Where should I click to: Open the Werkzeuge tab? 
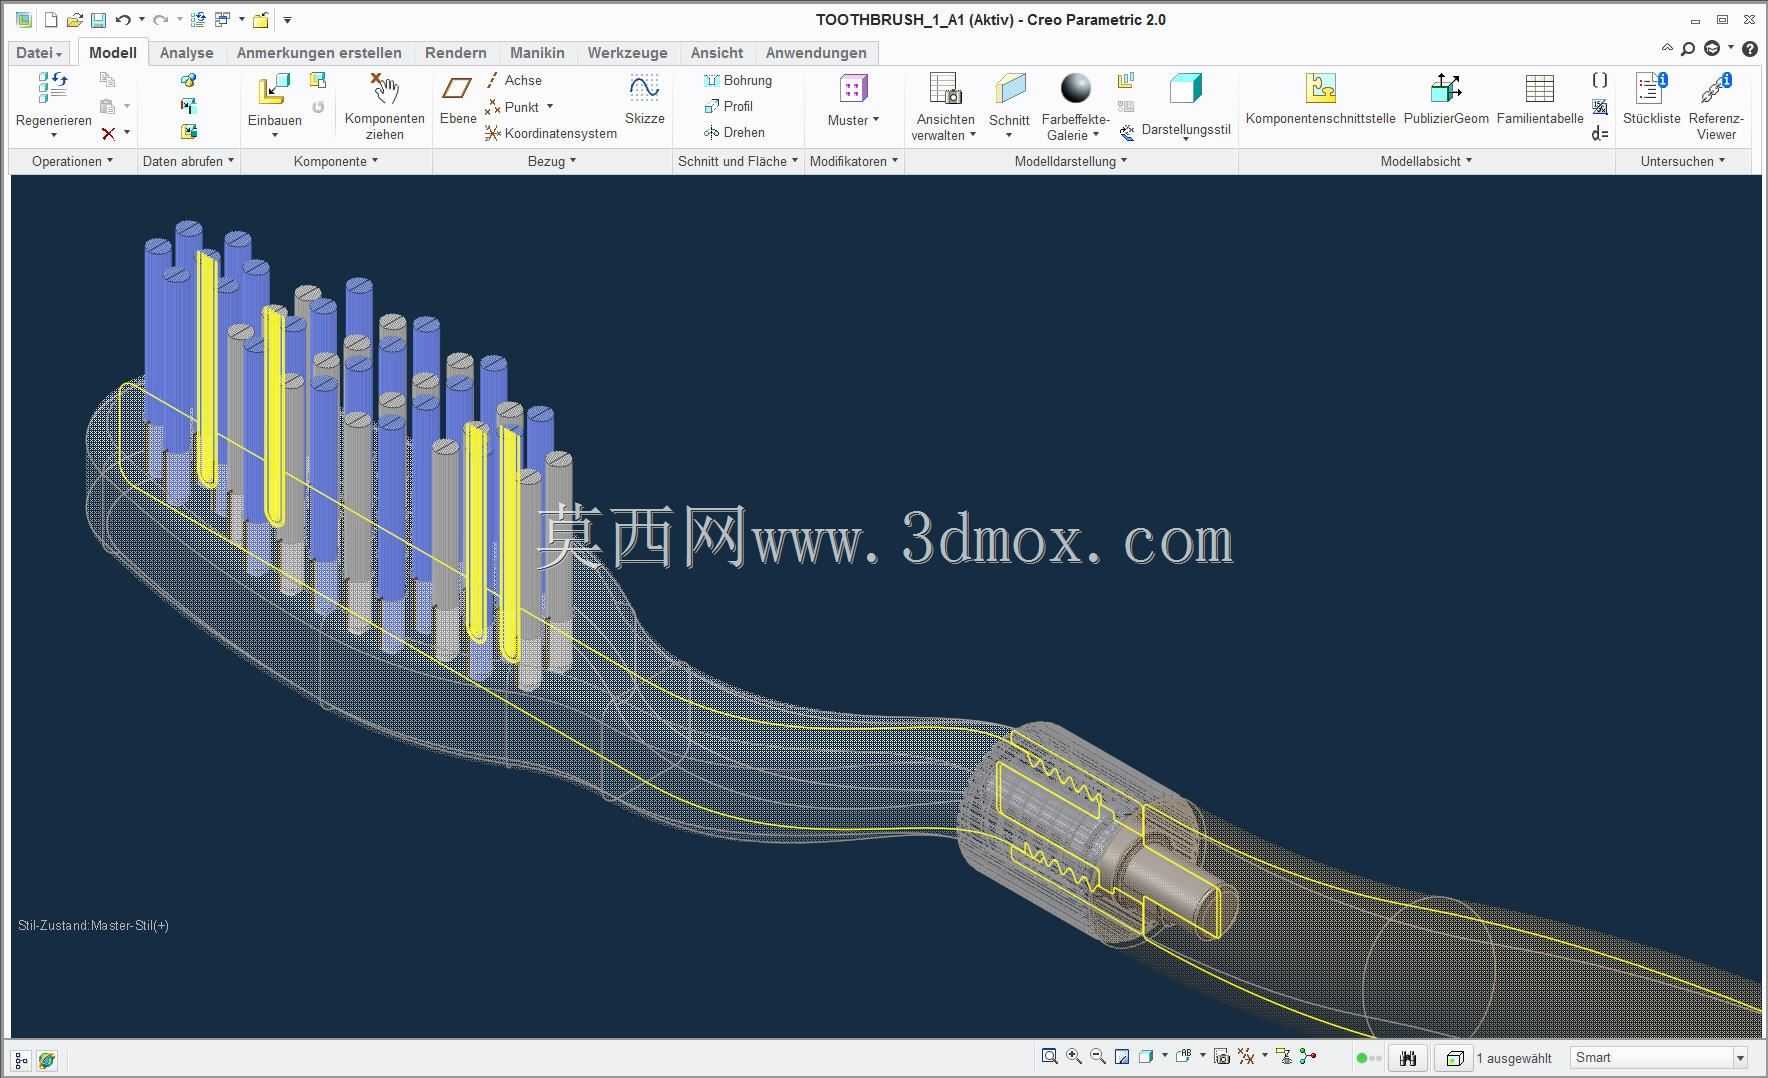(x=627, y=53)
